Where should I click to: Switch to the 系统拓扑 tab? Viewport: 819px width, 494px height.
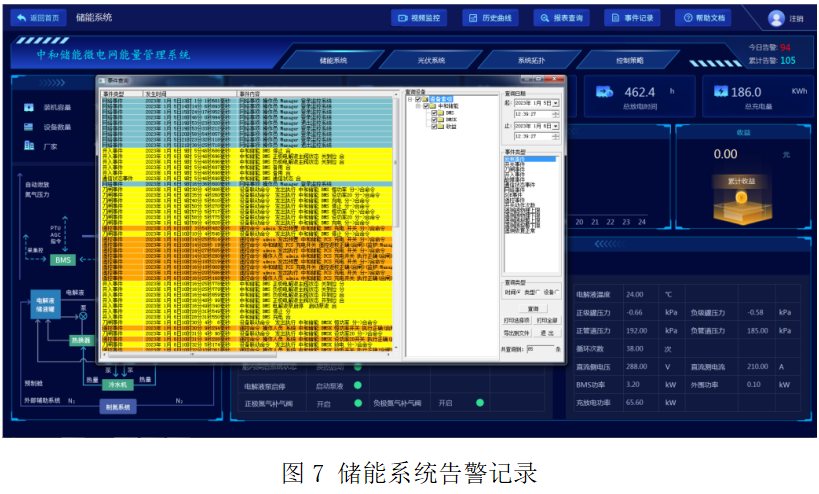(x=531, y=60)
